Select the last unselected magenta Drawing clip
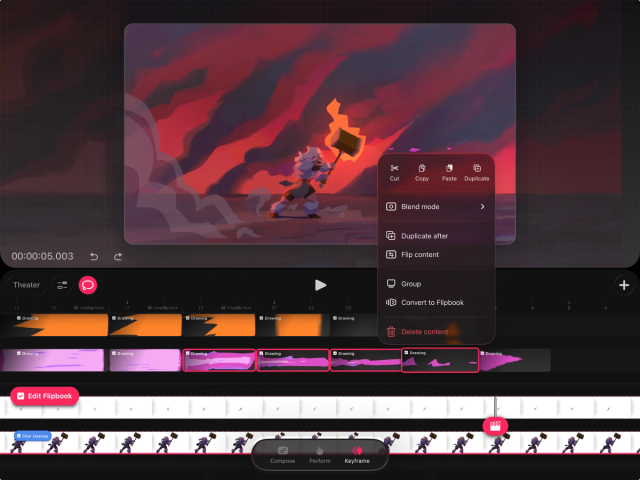This screenshot has width=640, height=480. 515,360
